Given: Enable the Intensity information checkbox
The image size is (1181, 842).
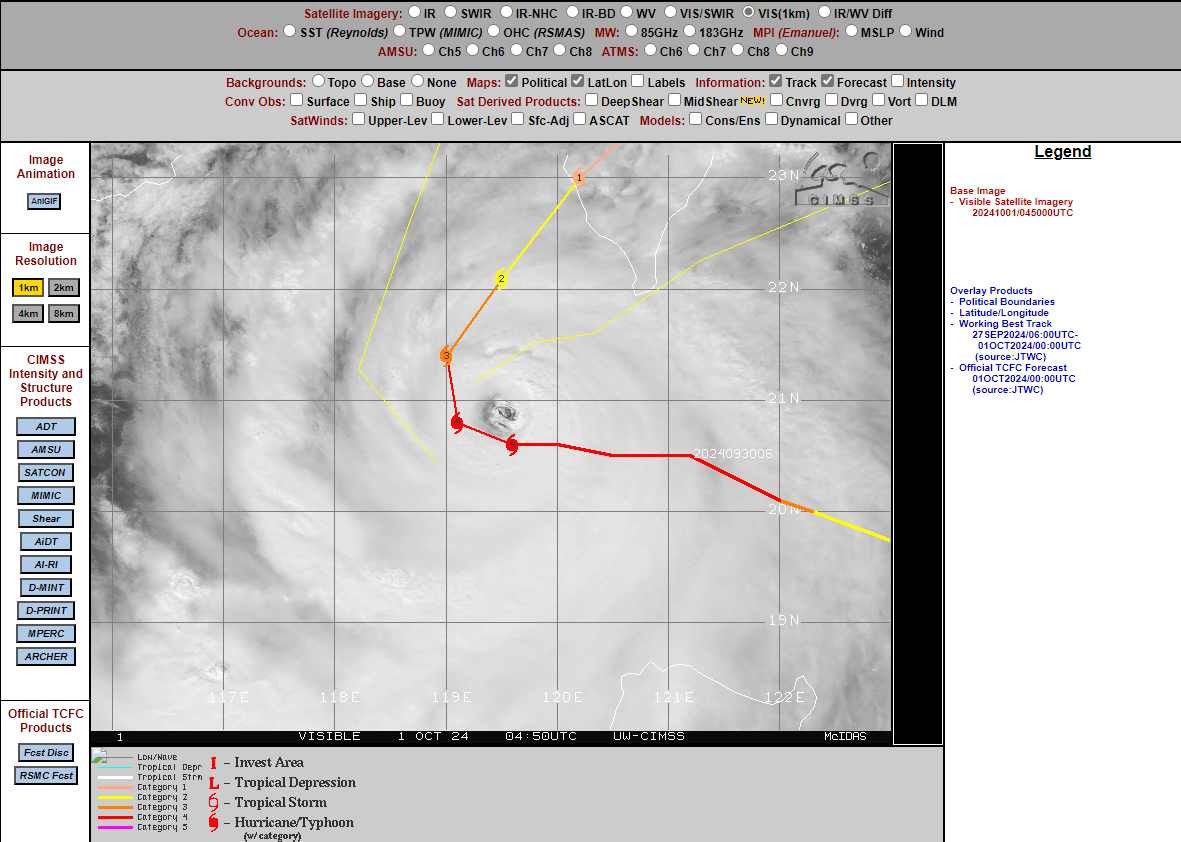Looking at the screenshot, I should pyautogui.click(x=897, y=81).
